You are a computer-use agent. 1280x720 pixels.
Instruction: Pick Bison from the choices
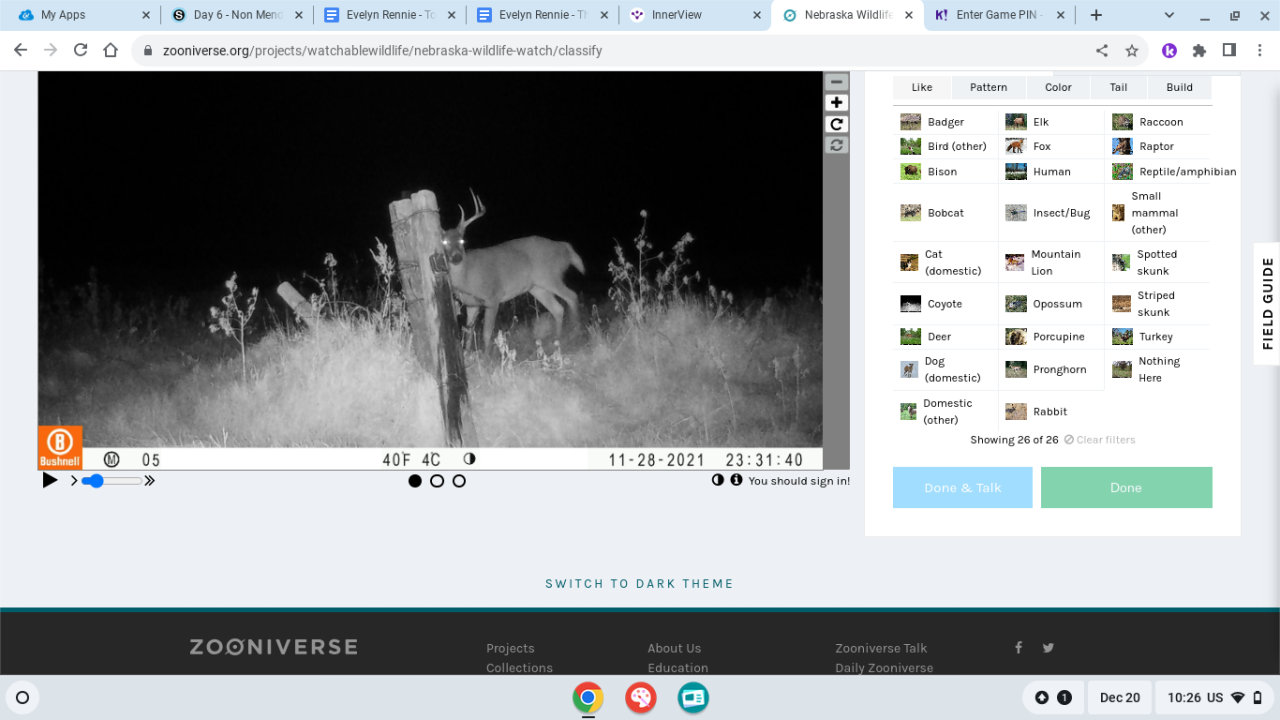(946, 171)
